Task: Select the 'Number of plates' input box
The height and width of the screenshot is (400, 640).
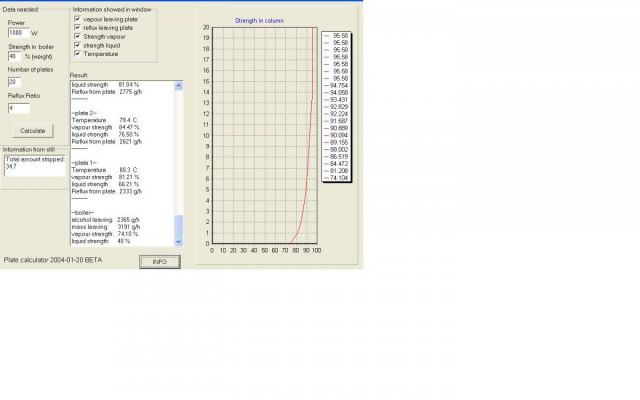Action: pyautogui.click(x=18, y=81)
